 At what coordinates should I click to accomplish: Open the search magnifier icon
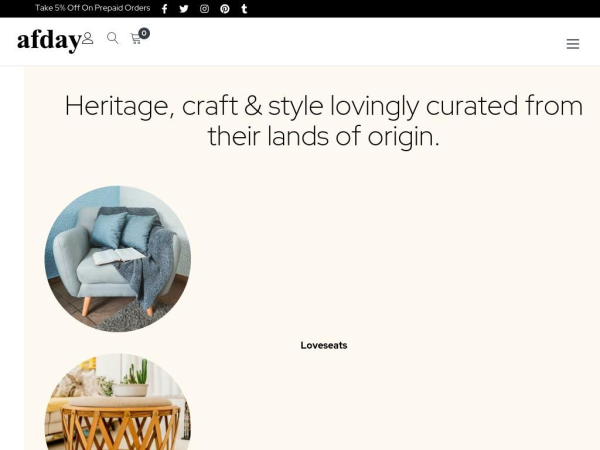(x=112, y=38)
